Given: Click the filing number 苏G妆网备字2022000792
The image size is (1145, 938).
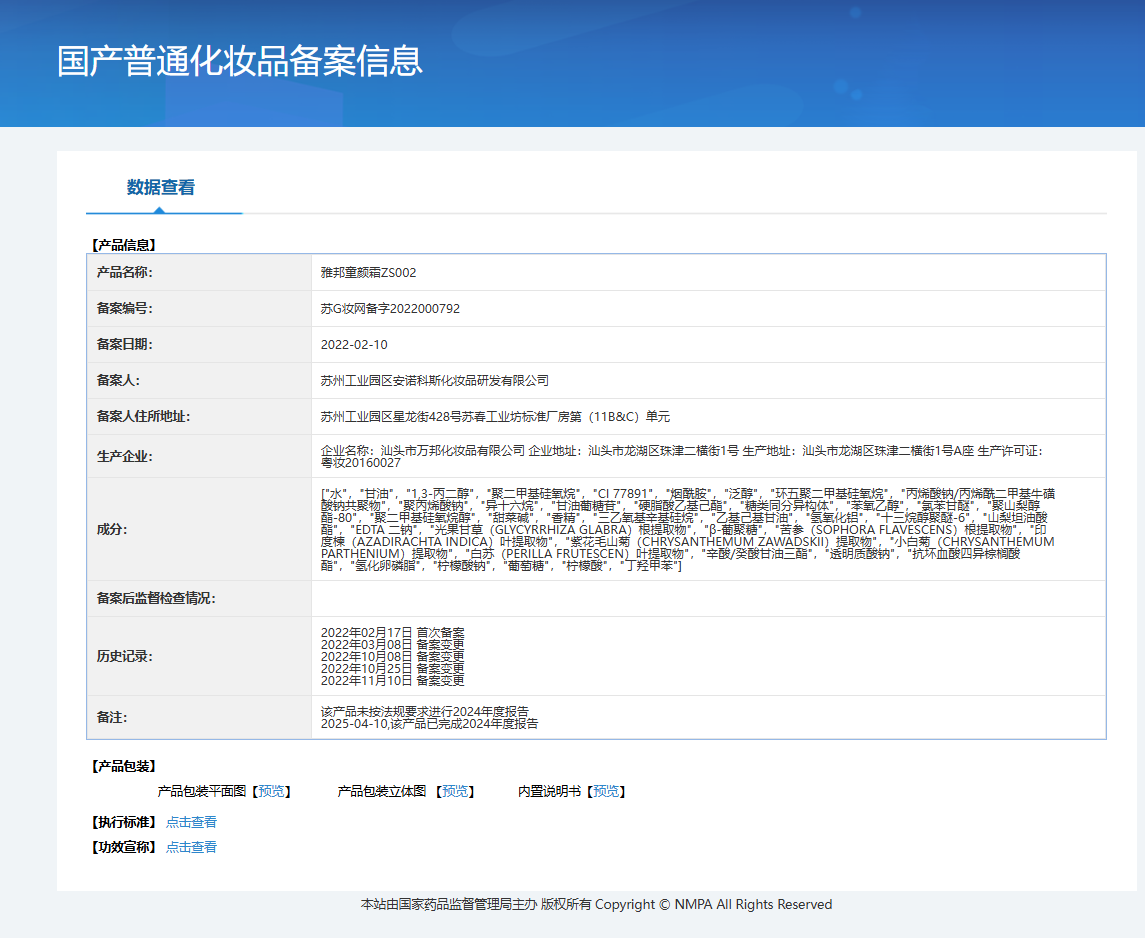Looking at the screenshot, I should tap(390, 309).
